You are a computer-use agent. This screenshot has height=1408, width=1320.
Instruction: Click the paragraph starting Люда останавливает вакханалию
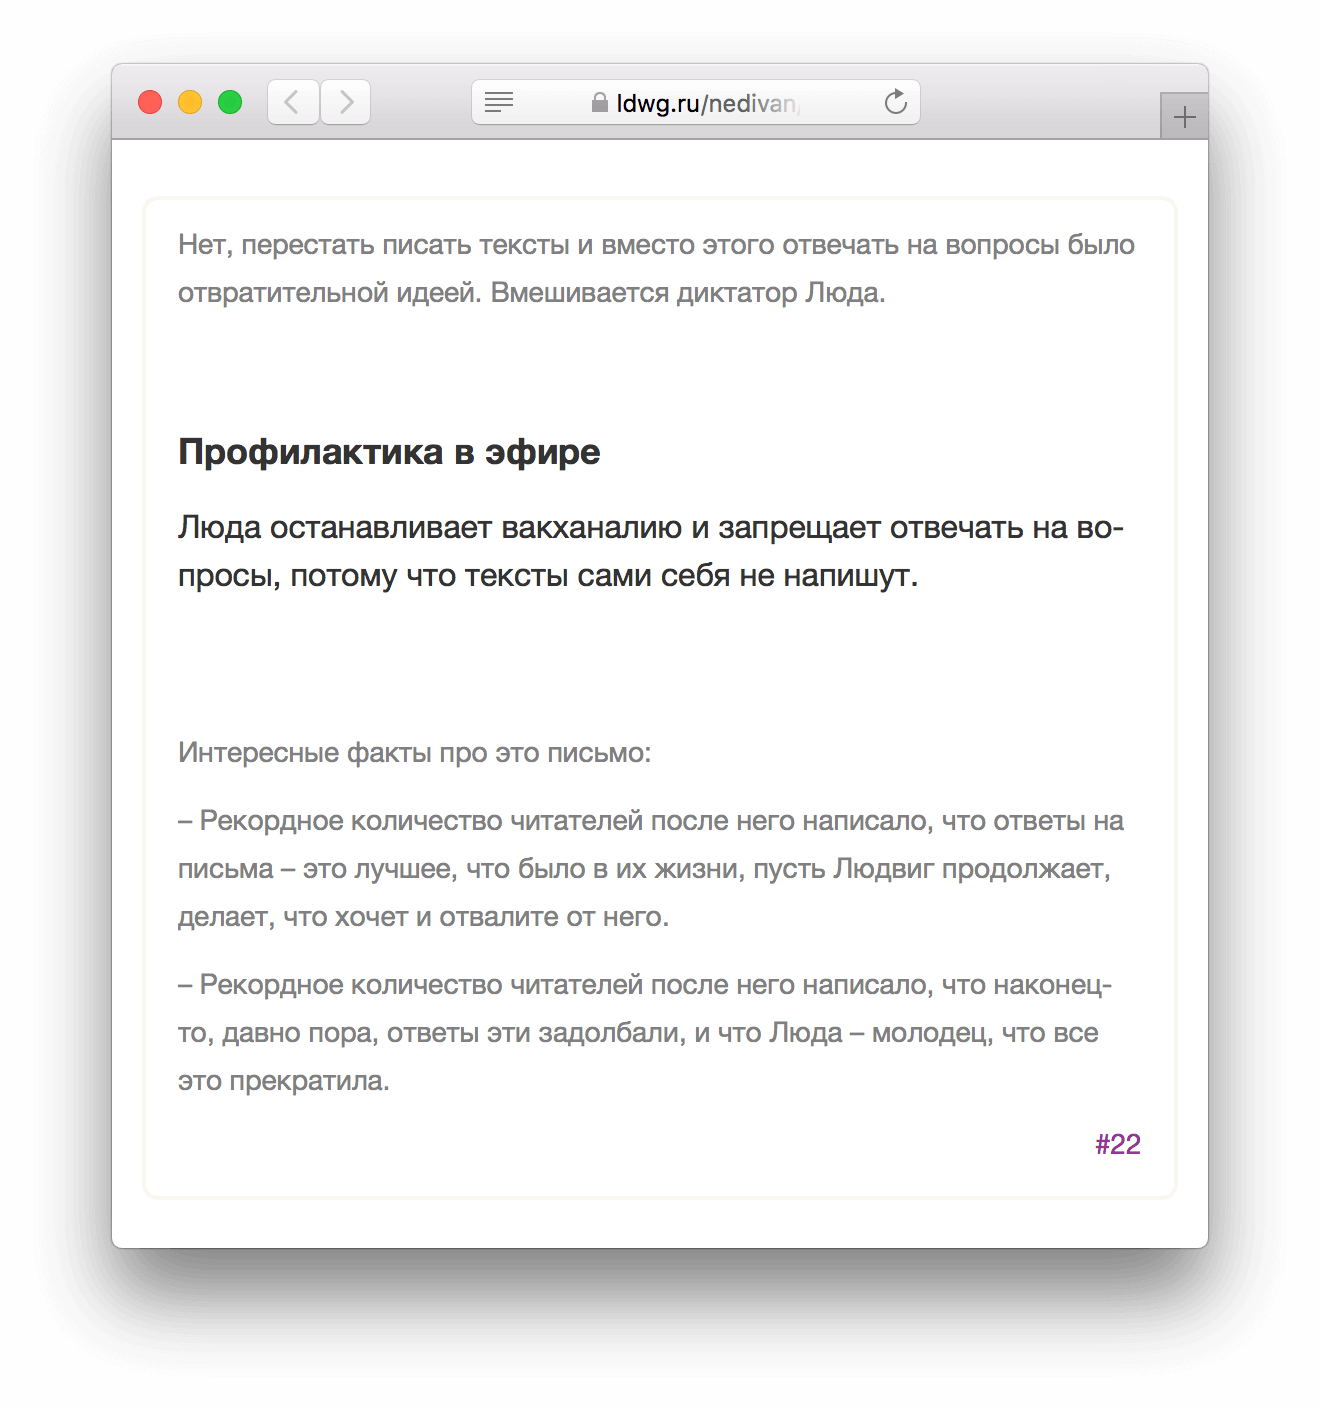651,551
